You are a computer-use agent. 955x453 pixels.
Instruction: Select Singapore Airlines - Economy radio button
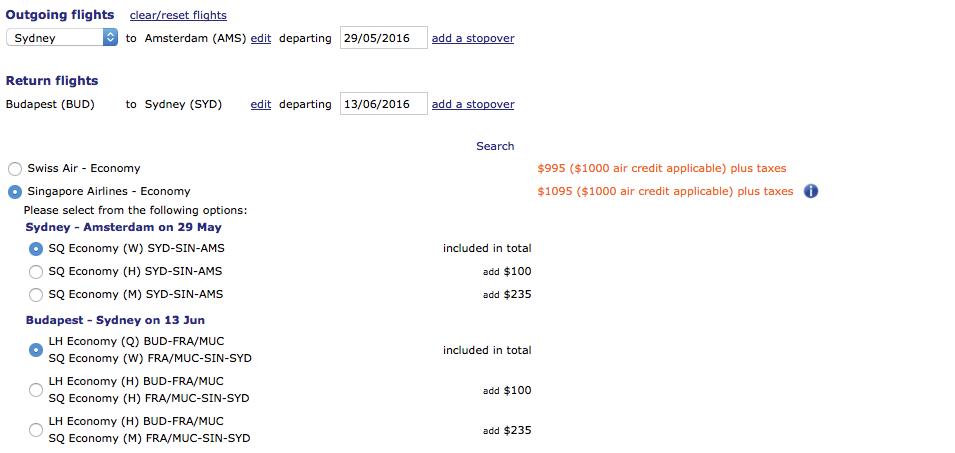(x=15, y=192)
